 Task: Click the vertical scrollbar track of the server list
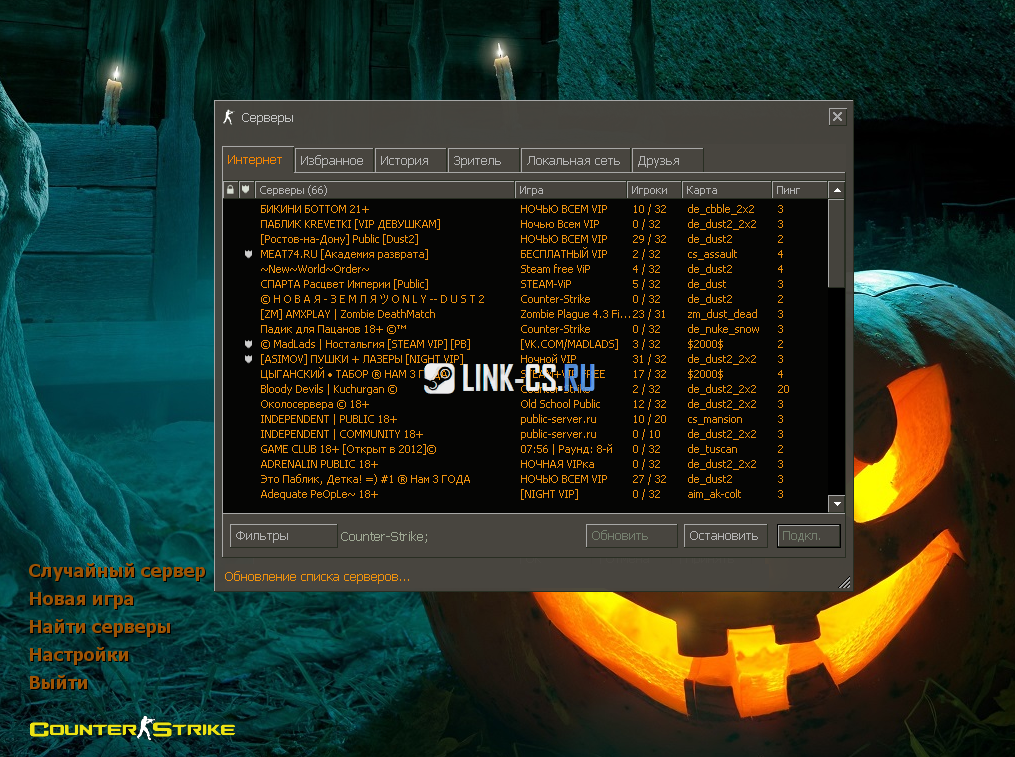836,400
